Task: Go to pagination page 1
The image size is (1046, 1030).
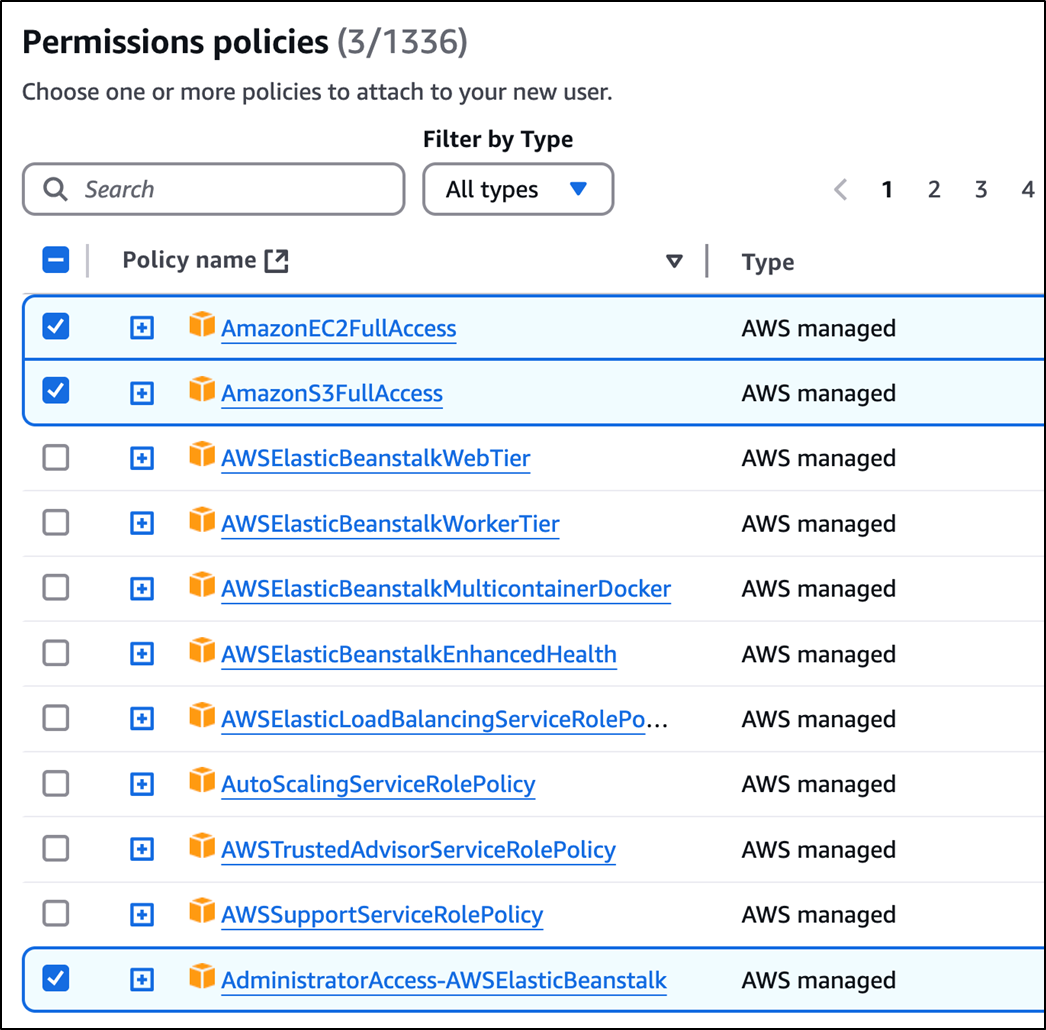Action: 887,189
